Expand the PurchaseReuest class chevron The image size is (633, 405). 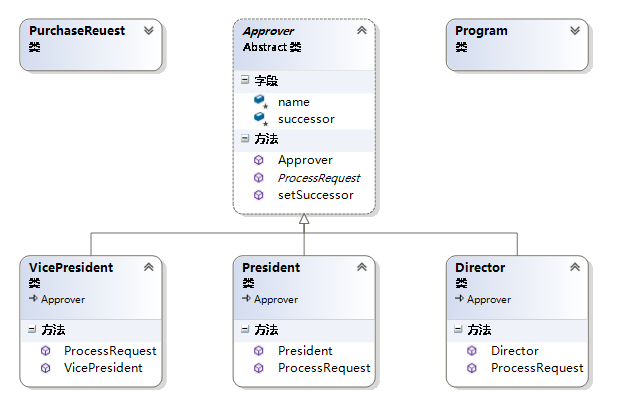[149, 31]
